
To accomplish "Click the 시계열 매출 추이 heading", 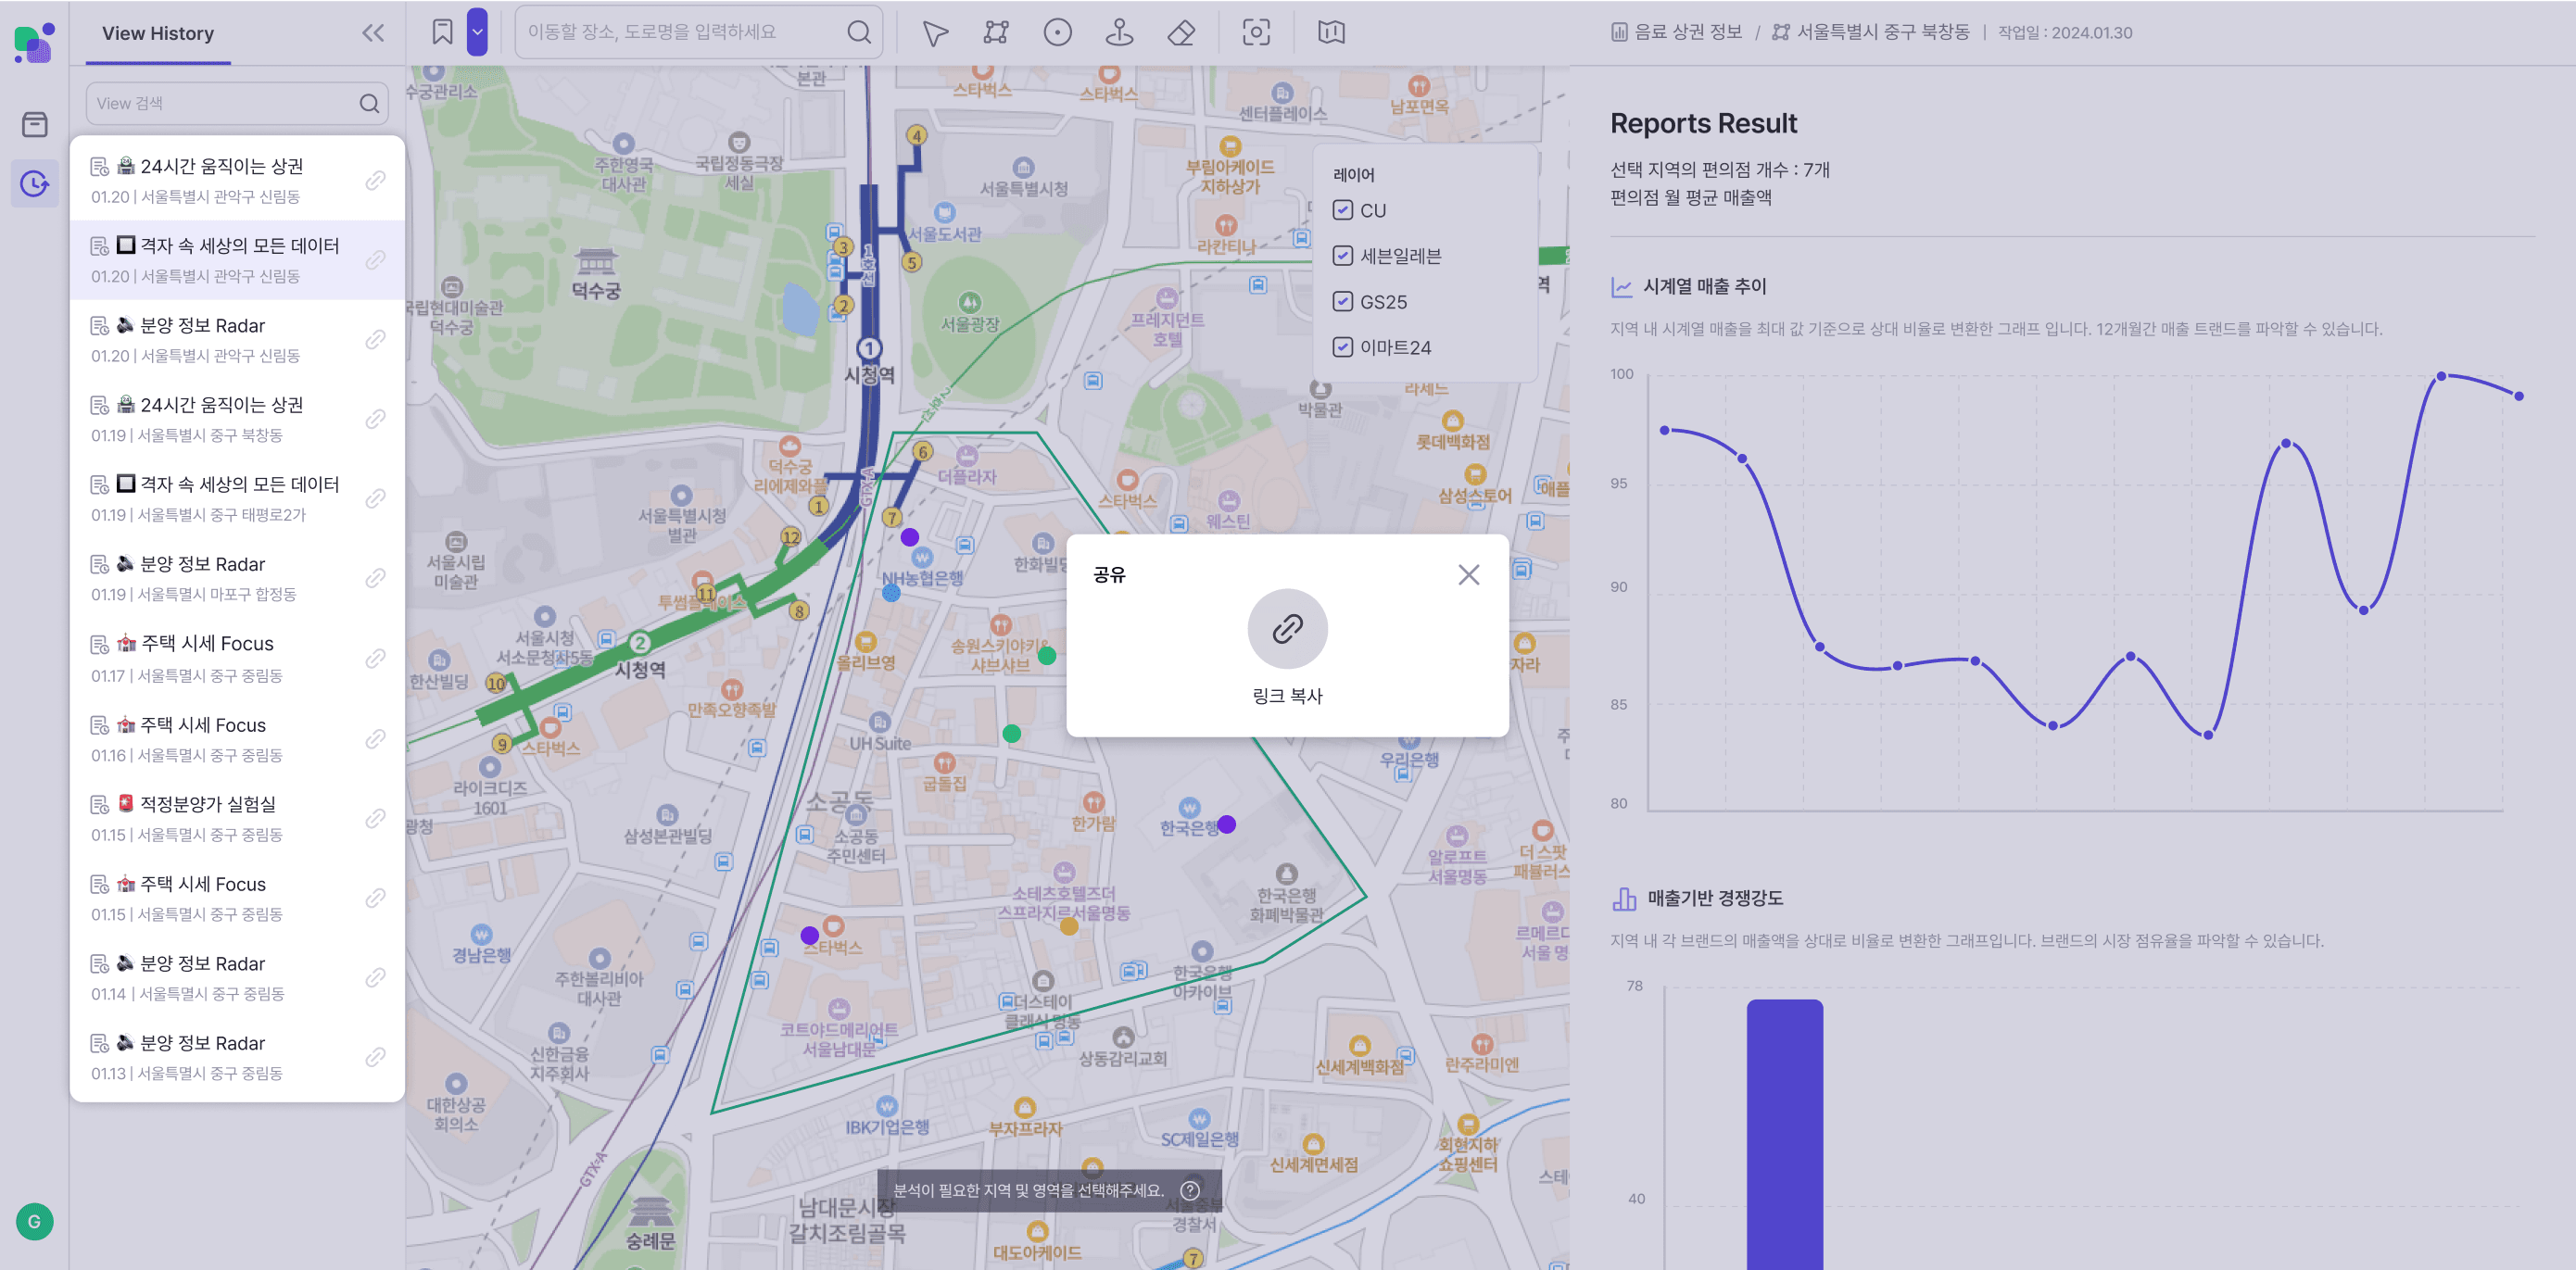I will point(1704,286).
